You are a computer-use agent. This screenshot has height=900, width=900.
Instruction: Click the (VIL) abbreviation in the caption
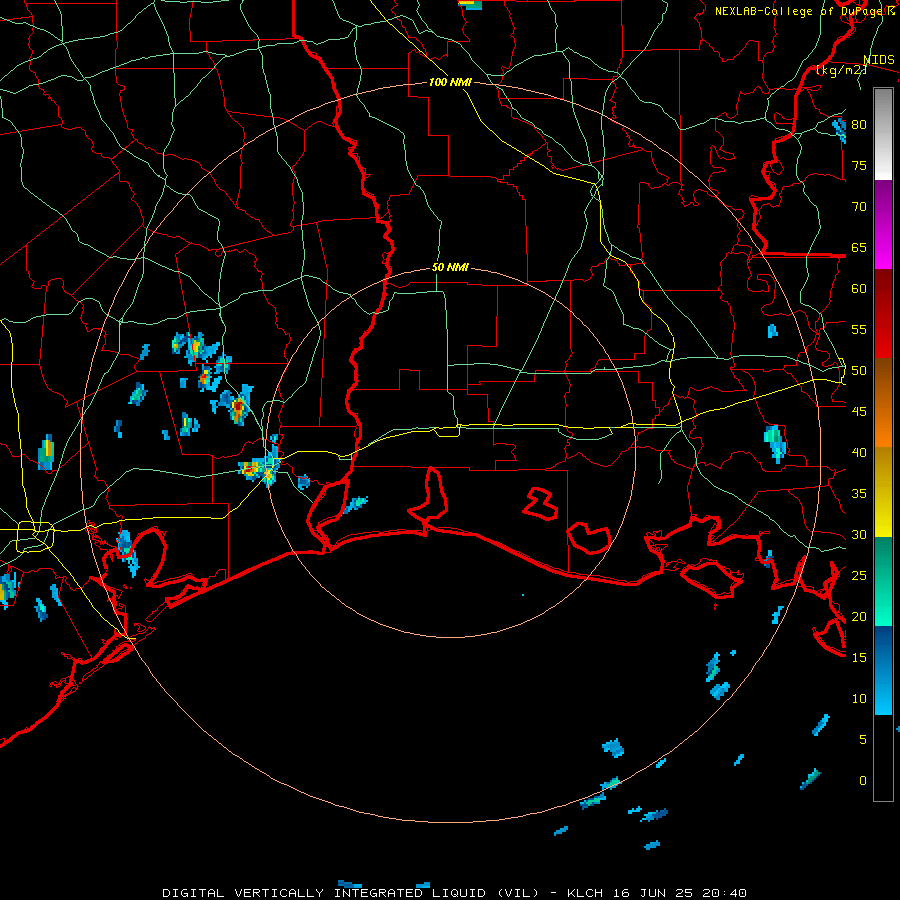[x=518, y=893]
